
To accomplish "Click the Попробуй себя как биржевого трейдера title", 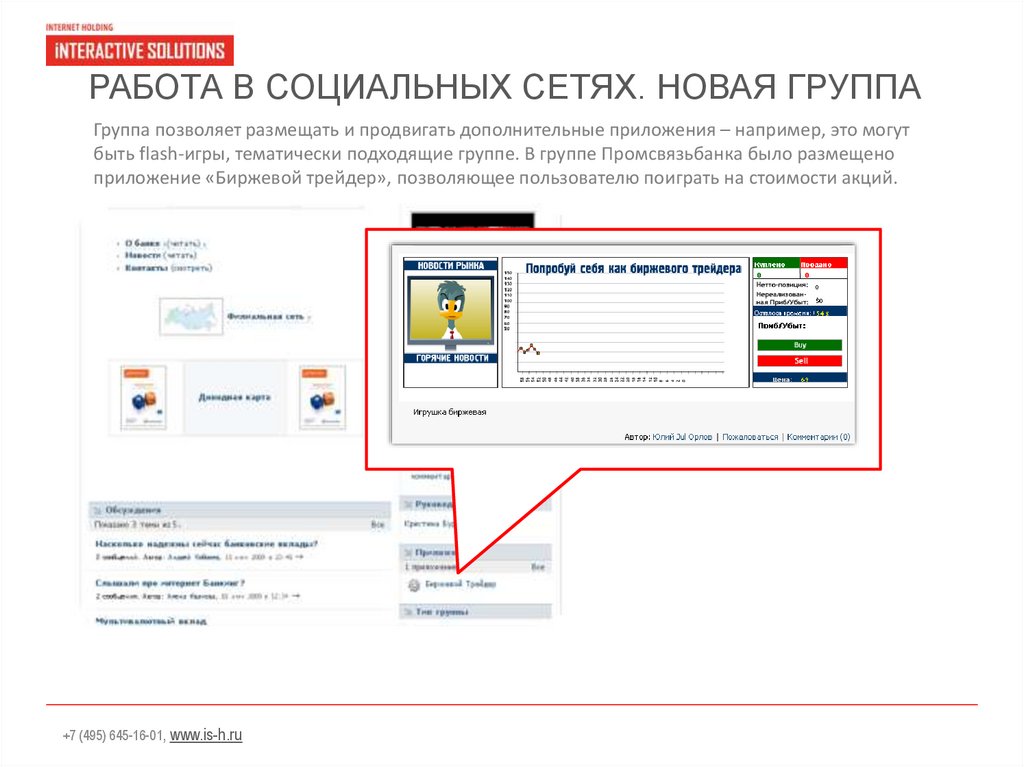I will (633, 269).
